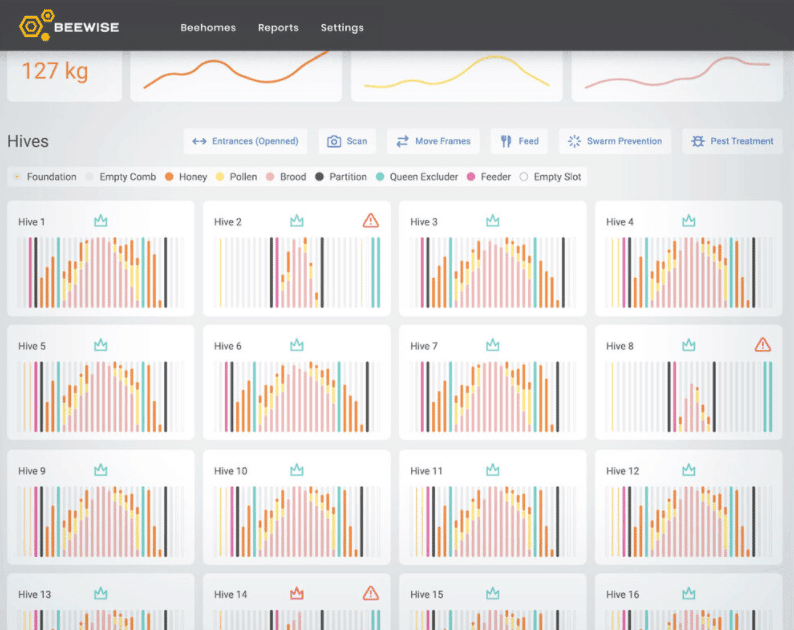
Task: Click the 127 kg weight card
Action: (64, 76)
